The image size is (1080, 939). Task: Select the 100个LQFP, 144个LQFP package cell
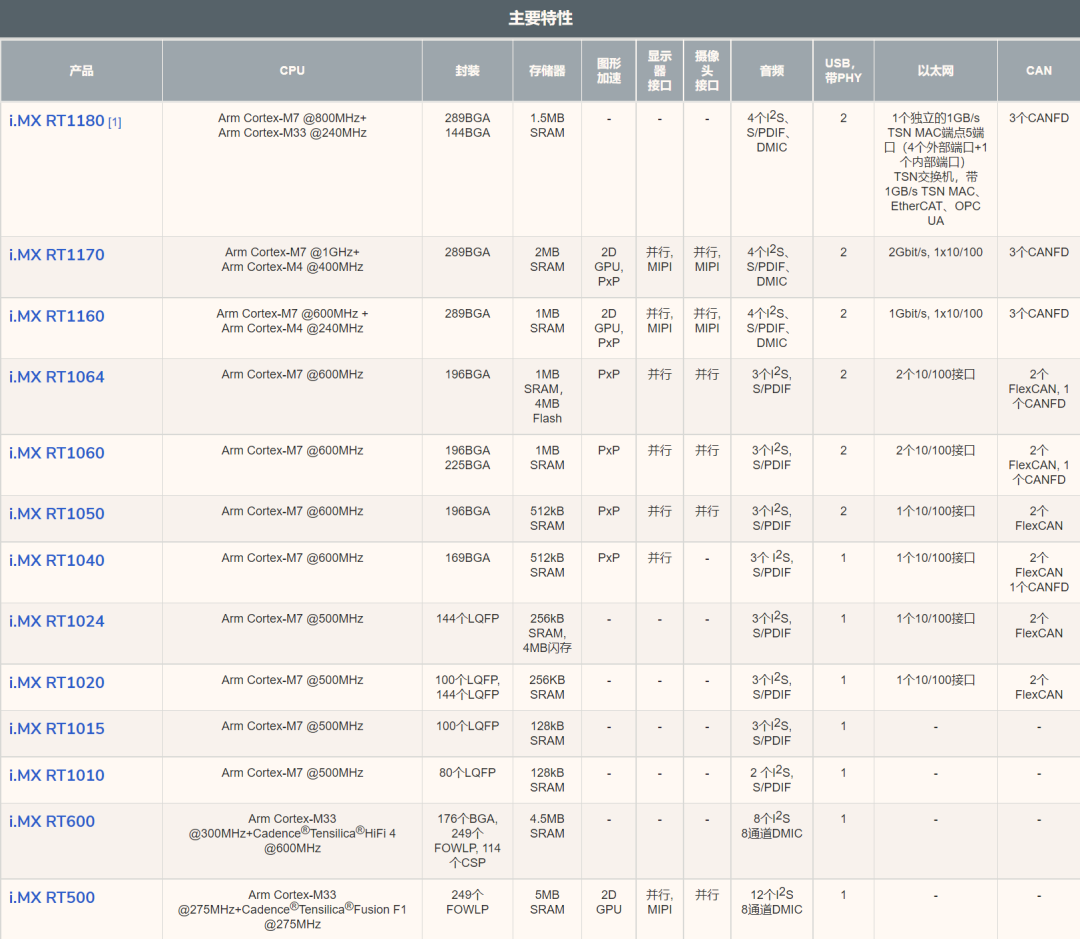point(467,687)
